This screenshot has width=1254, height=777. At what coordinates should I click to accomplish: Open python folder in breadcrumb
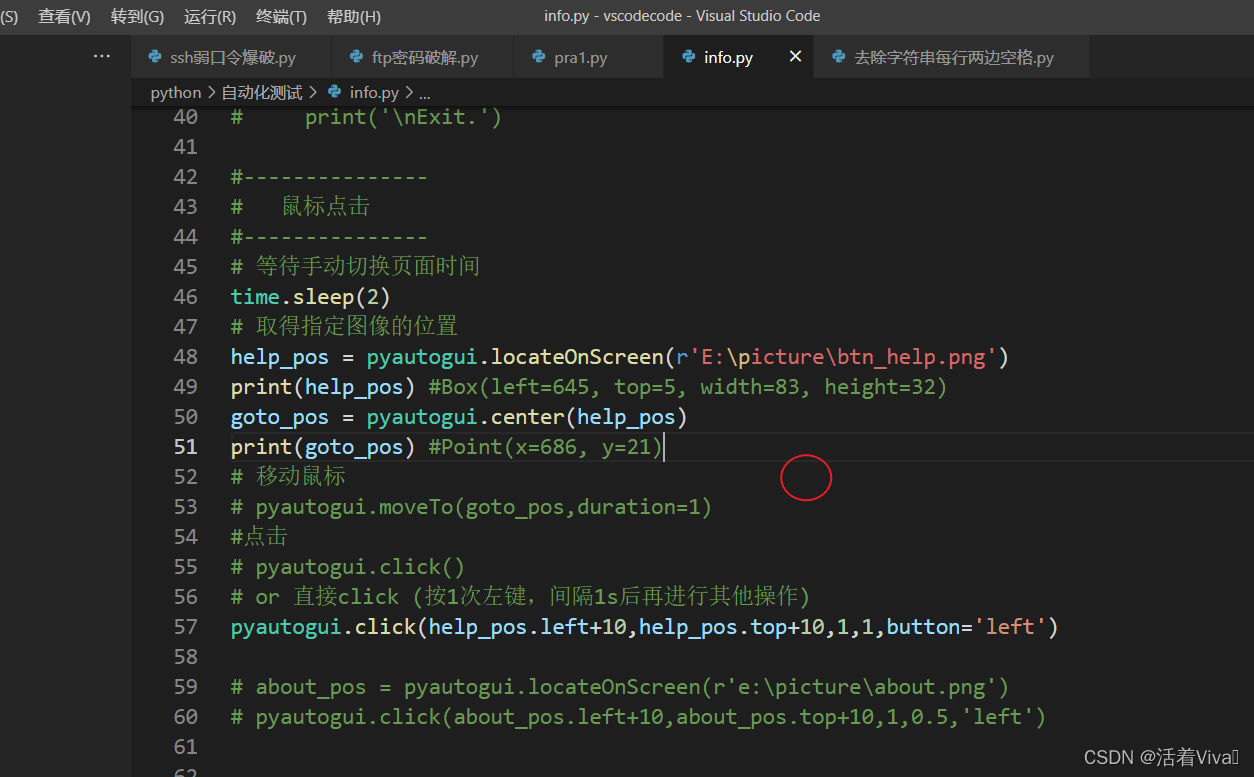176,92
